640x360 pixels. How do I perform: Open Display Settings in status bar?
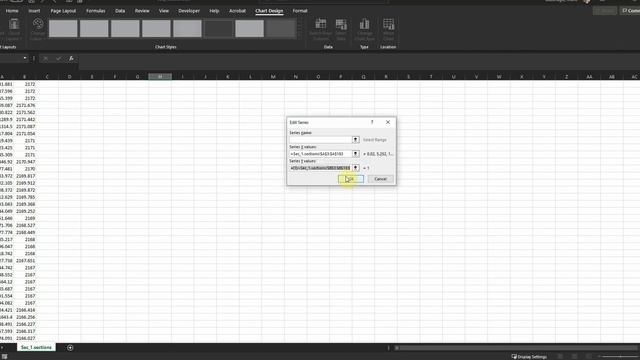529,357
